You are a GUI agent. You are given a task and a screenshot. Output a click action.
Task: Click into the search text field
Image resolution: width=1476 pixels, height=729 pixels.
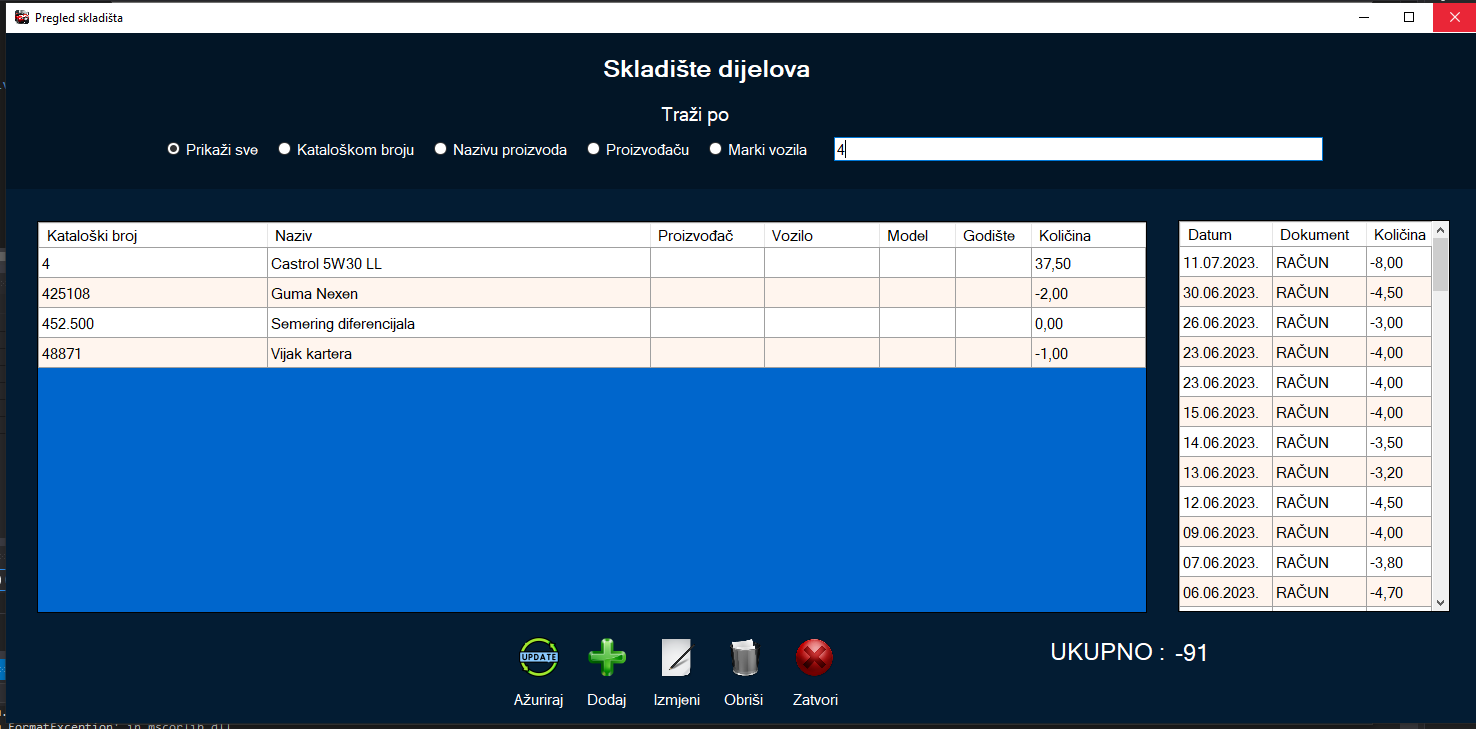(x=1078, y=149)
